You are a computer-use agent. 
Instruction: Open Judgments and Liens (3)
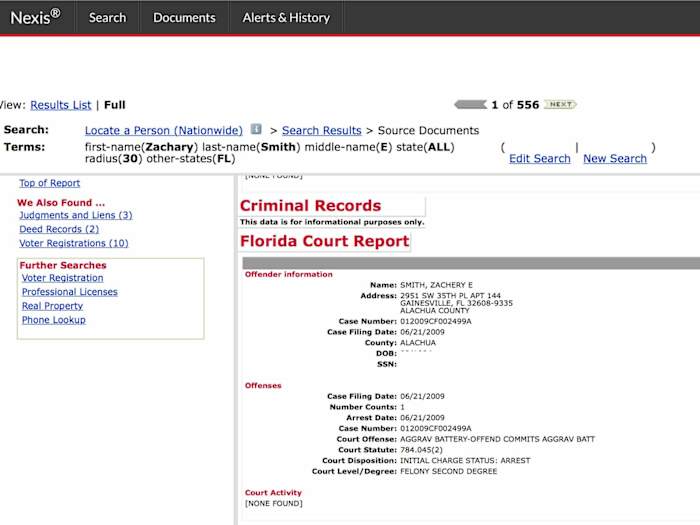tap(75, 215)
